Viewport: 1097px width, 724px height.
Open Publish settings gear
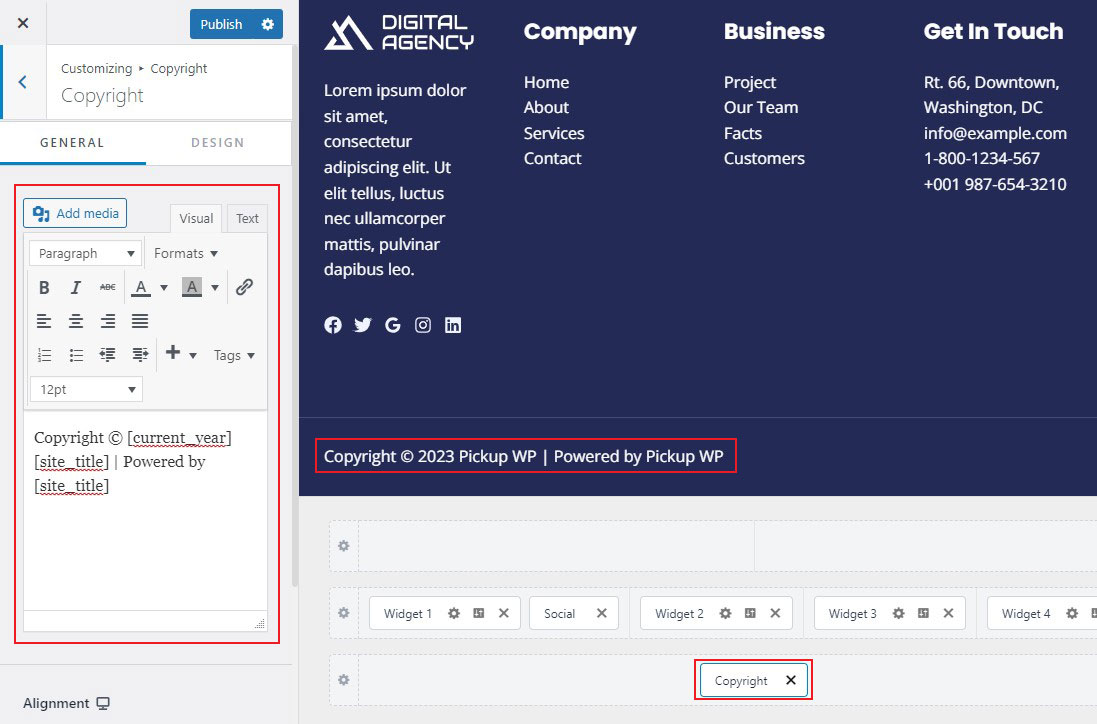[x=267, y=24]
